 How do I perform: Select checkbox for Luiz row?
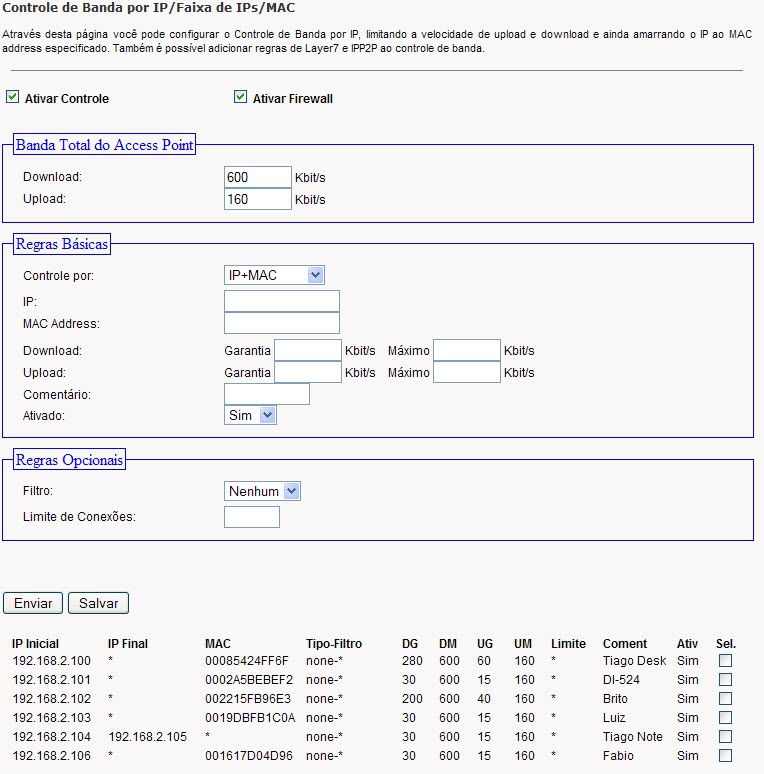[x=725, y=717]
